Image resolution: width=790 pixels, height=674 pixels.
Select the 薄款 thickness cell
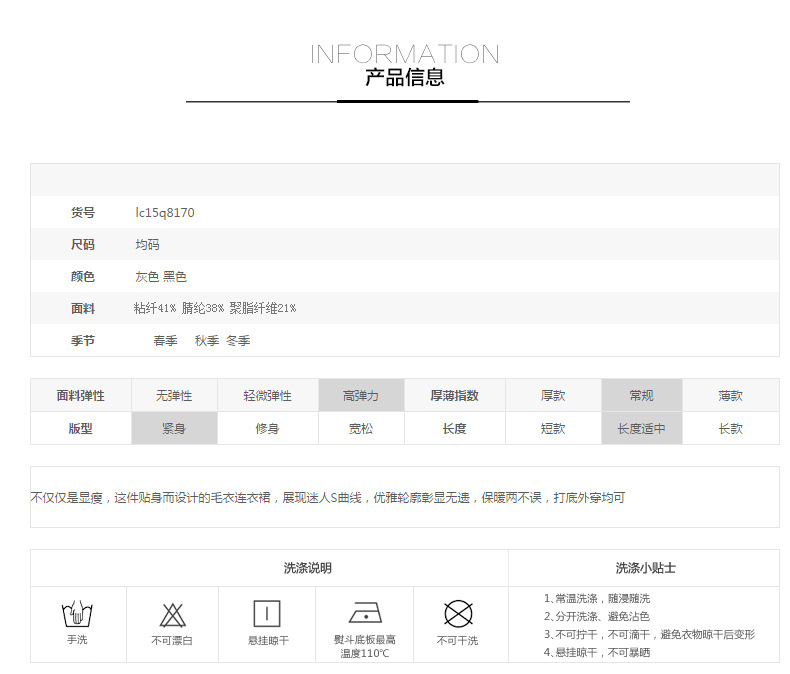[730, 396]
